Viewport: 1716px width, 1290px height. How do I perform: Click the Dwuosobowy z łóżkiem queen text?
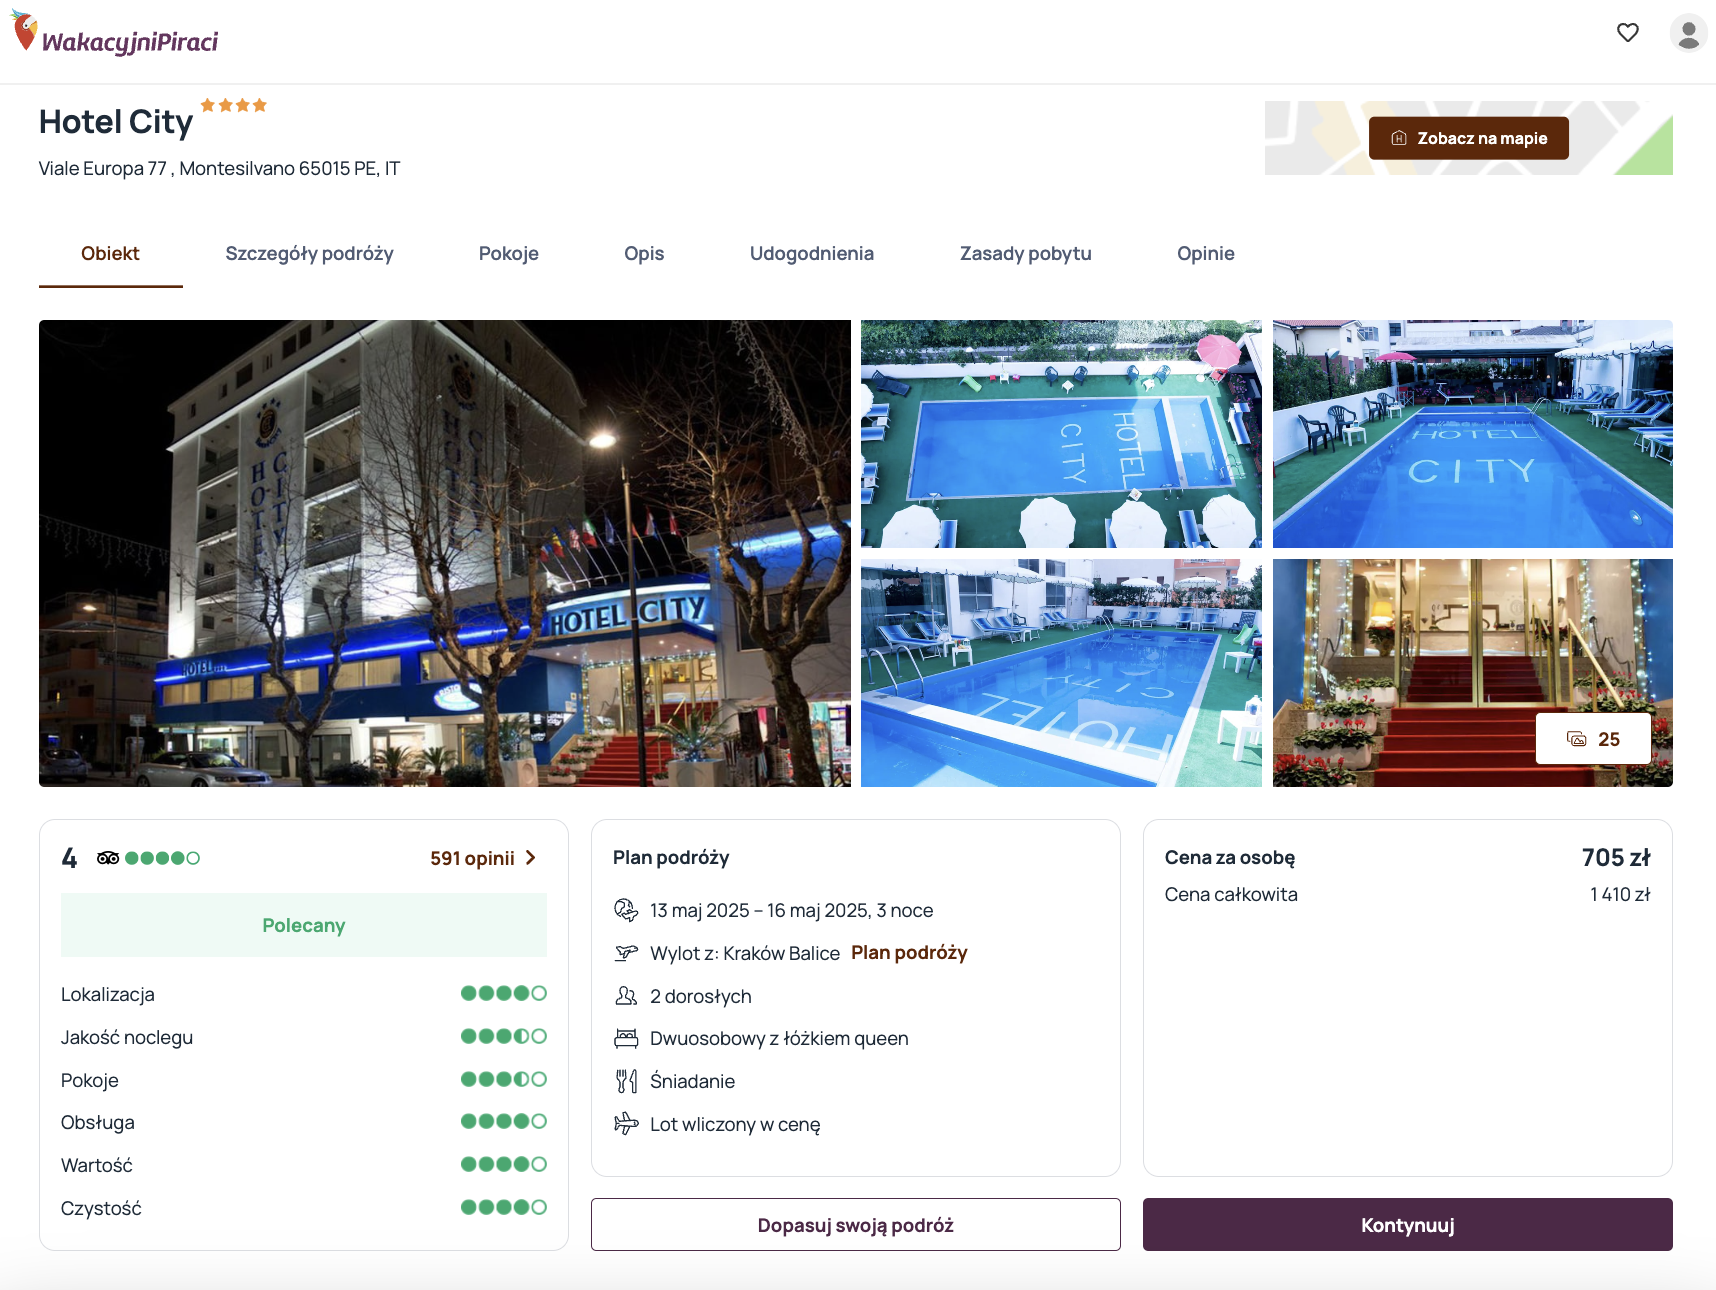[x=779, y=1038]
